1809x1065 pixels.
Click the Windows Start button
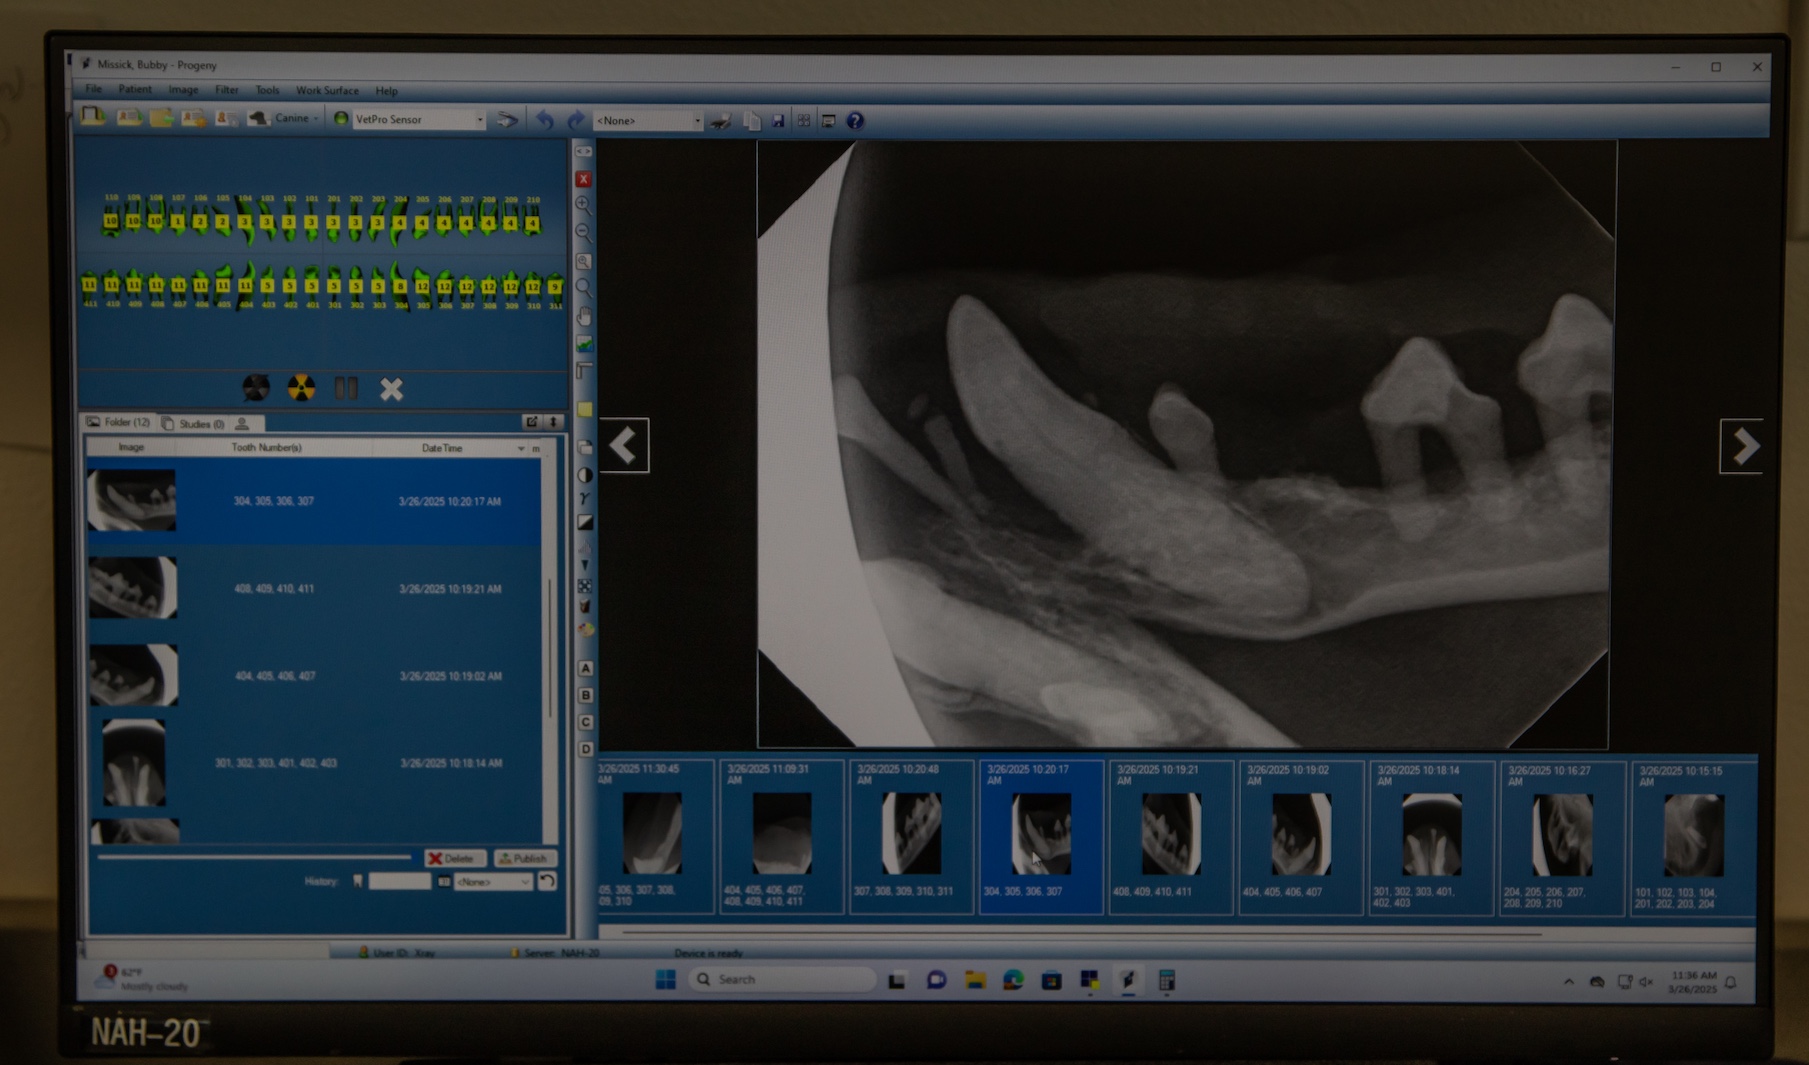tap(665, 979)
